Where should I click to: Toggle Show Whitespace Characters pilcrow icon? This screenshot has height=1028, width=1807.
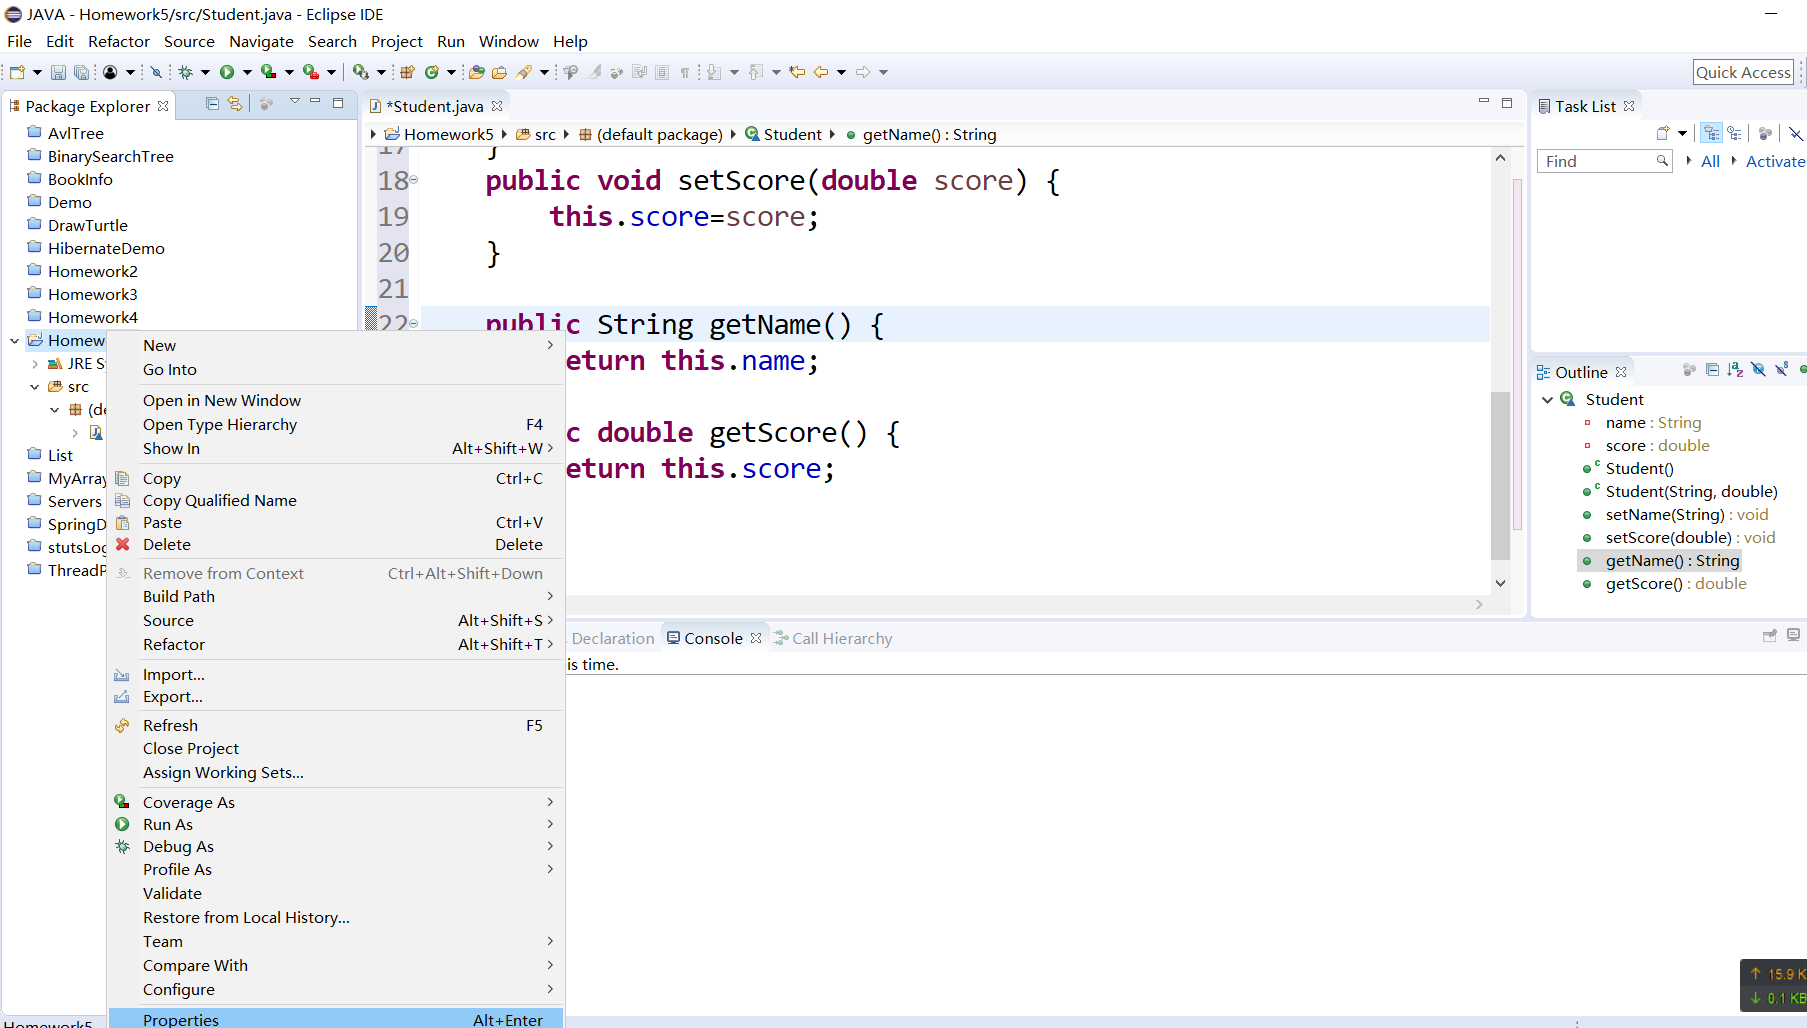(685, 72)
